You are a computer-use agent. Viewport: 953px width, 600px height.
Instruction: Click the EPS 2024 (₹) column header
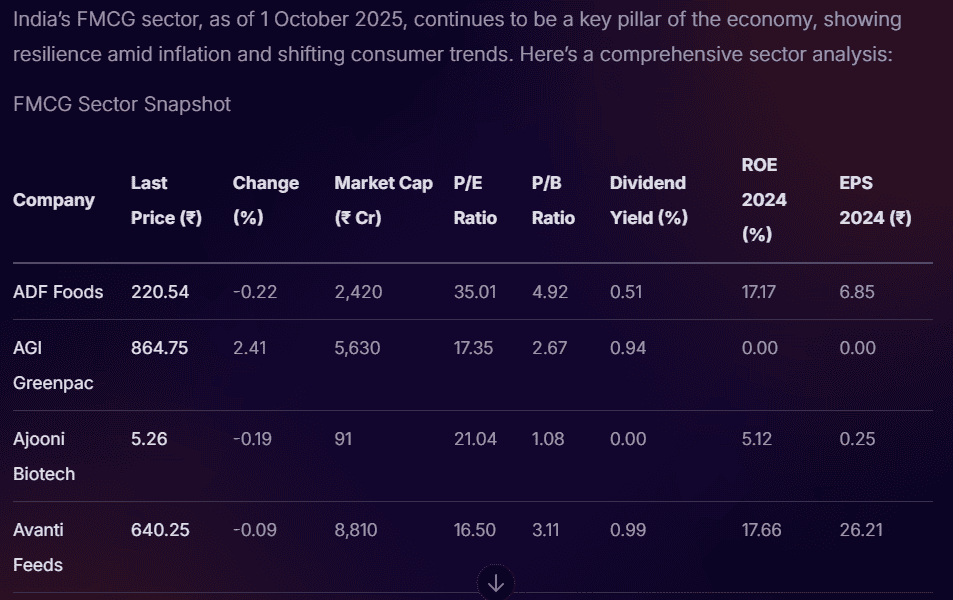click(x=875, y=200)
